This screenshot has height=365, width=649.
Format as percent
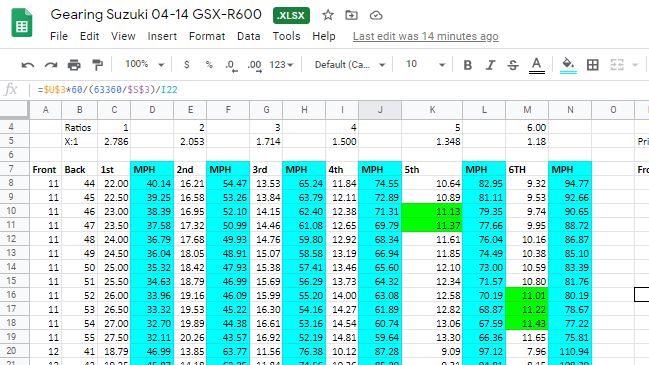click(209, 65)
